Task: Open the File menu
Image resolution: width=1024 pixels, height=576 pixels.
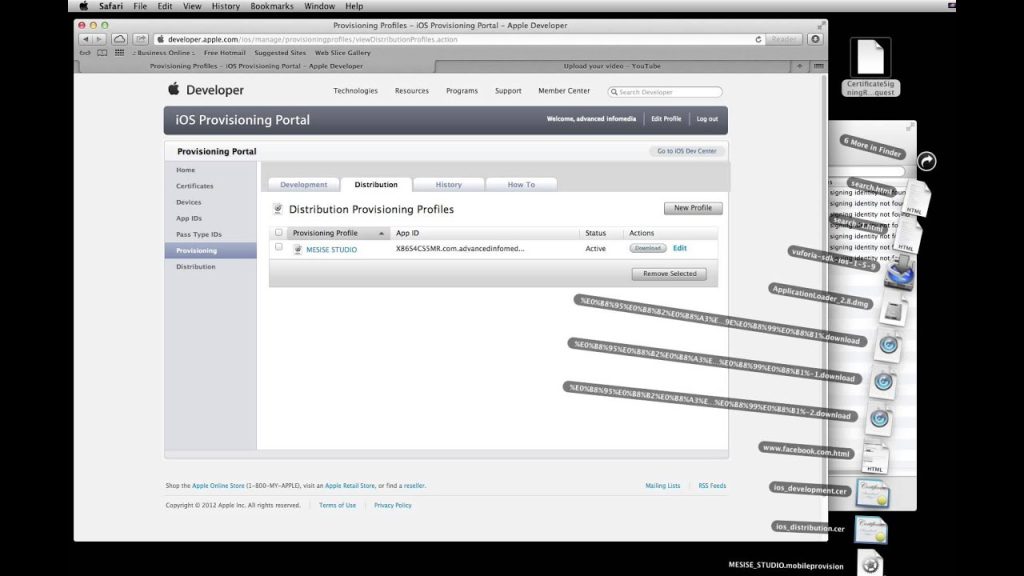Action: [140, 6]
